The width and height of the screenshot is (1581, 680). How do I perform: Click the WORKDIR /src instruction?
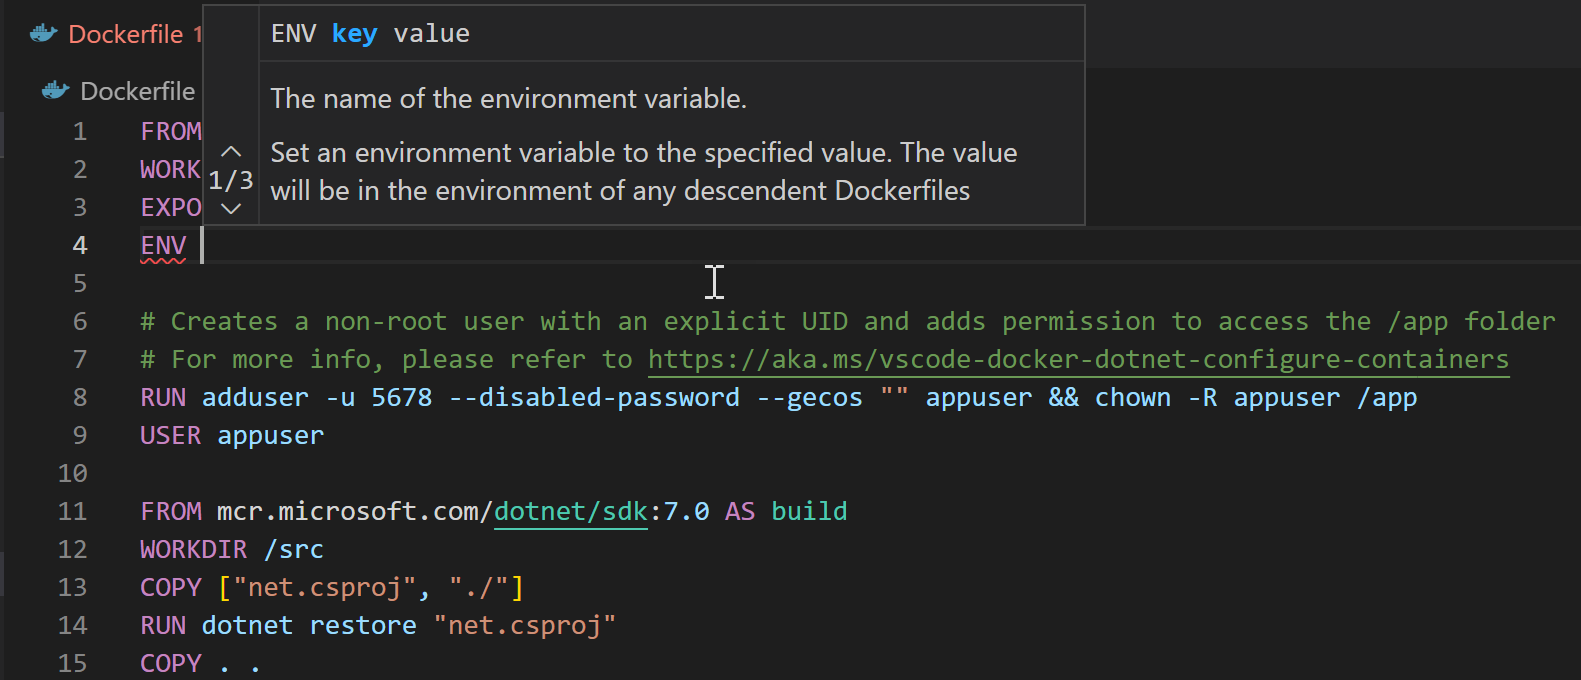[232, 549]
